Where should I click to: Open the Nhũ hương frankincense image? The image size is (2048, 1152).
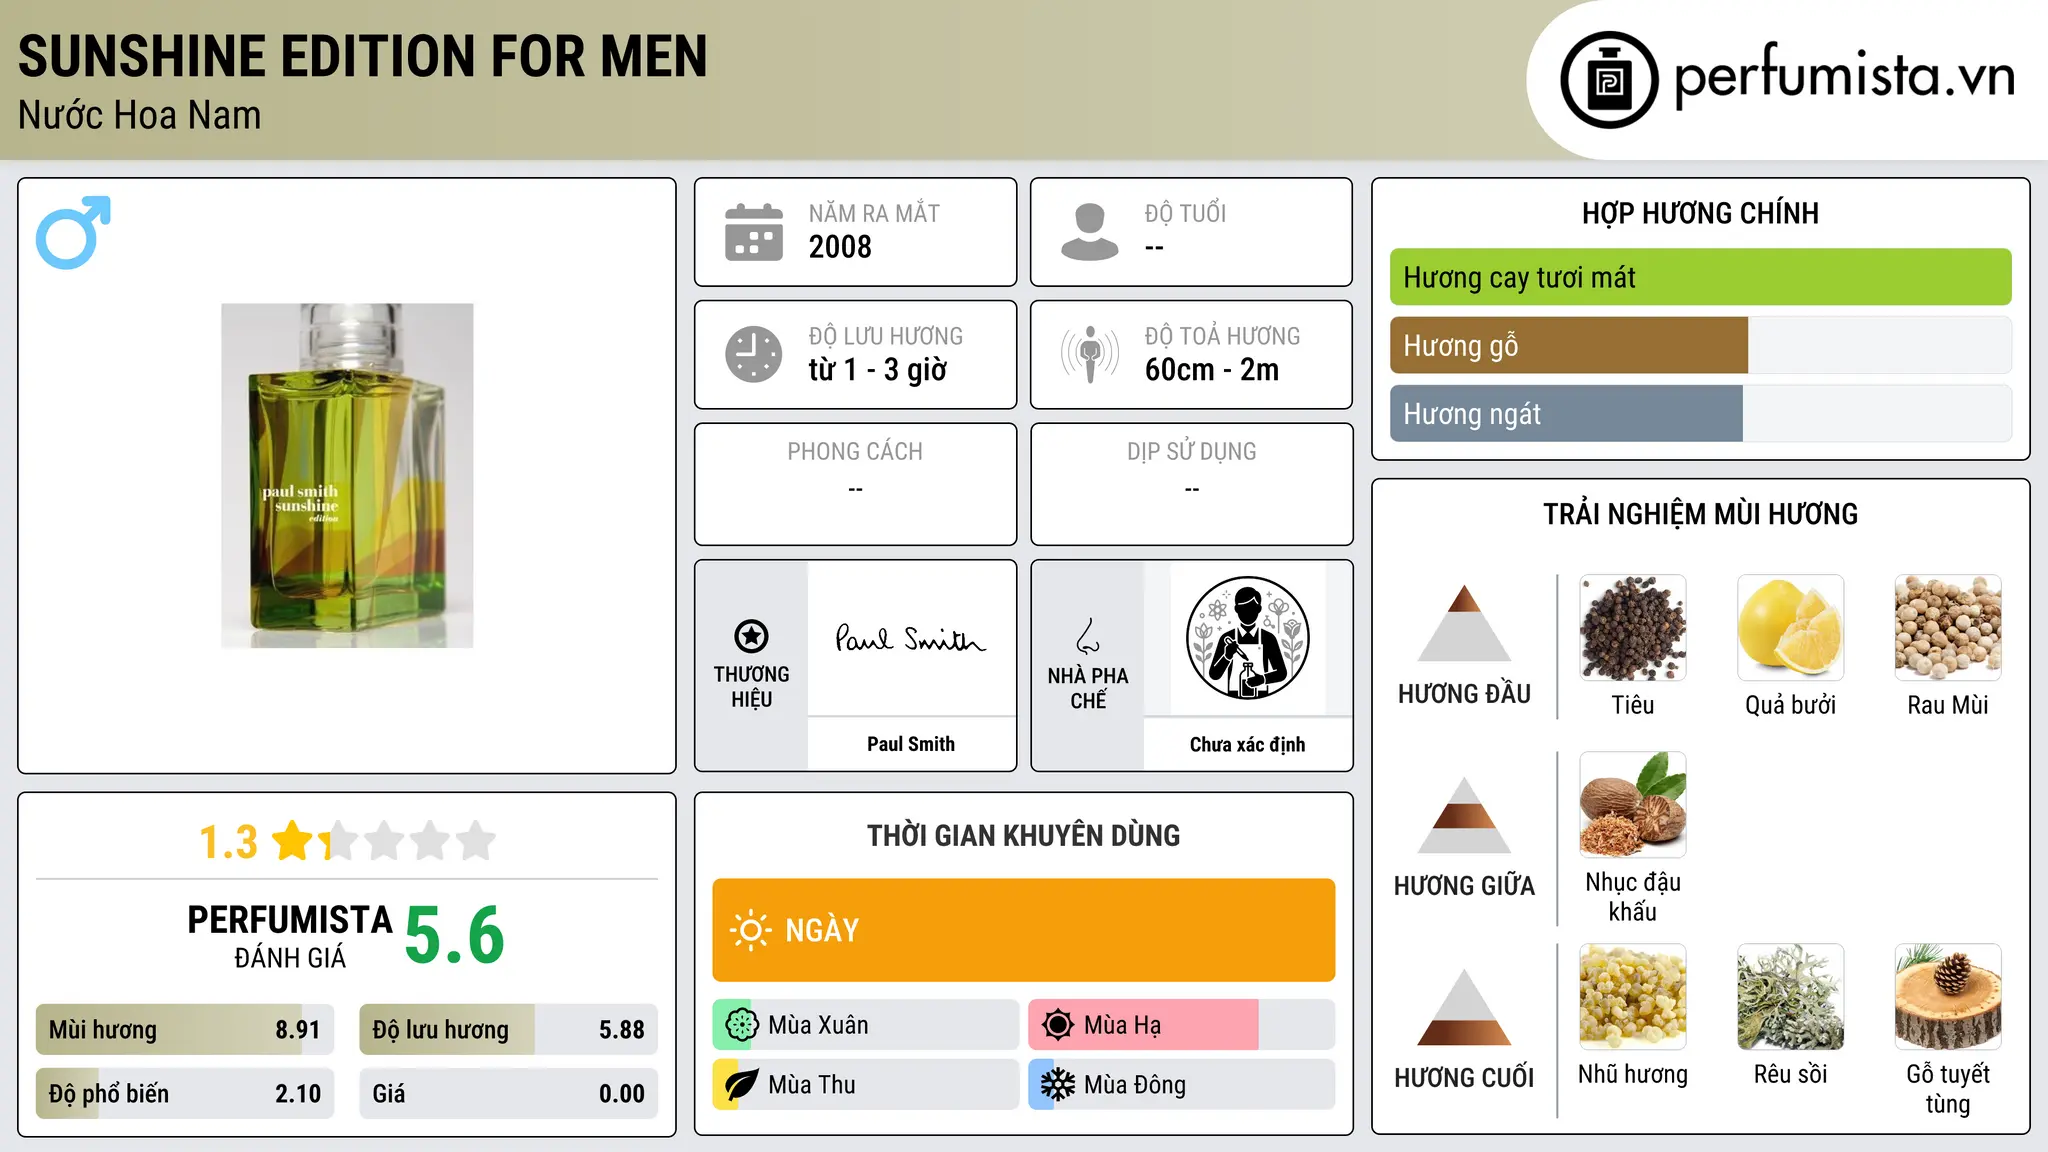pos(1632,997)
